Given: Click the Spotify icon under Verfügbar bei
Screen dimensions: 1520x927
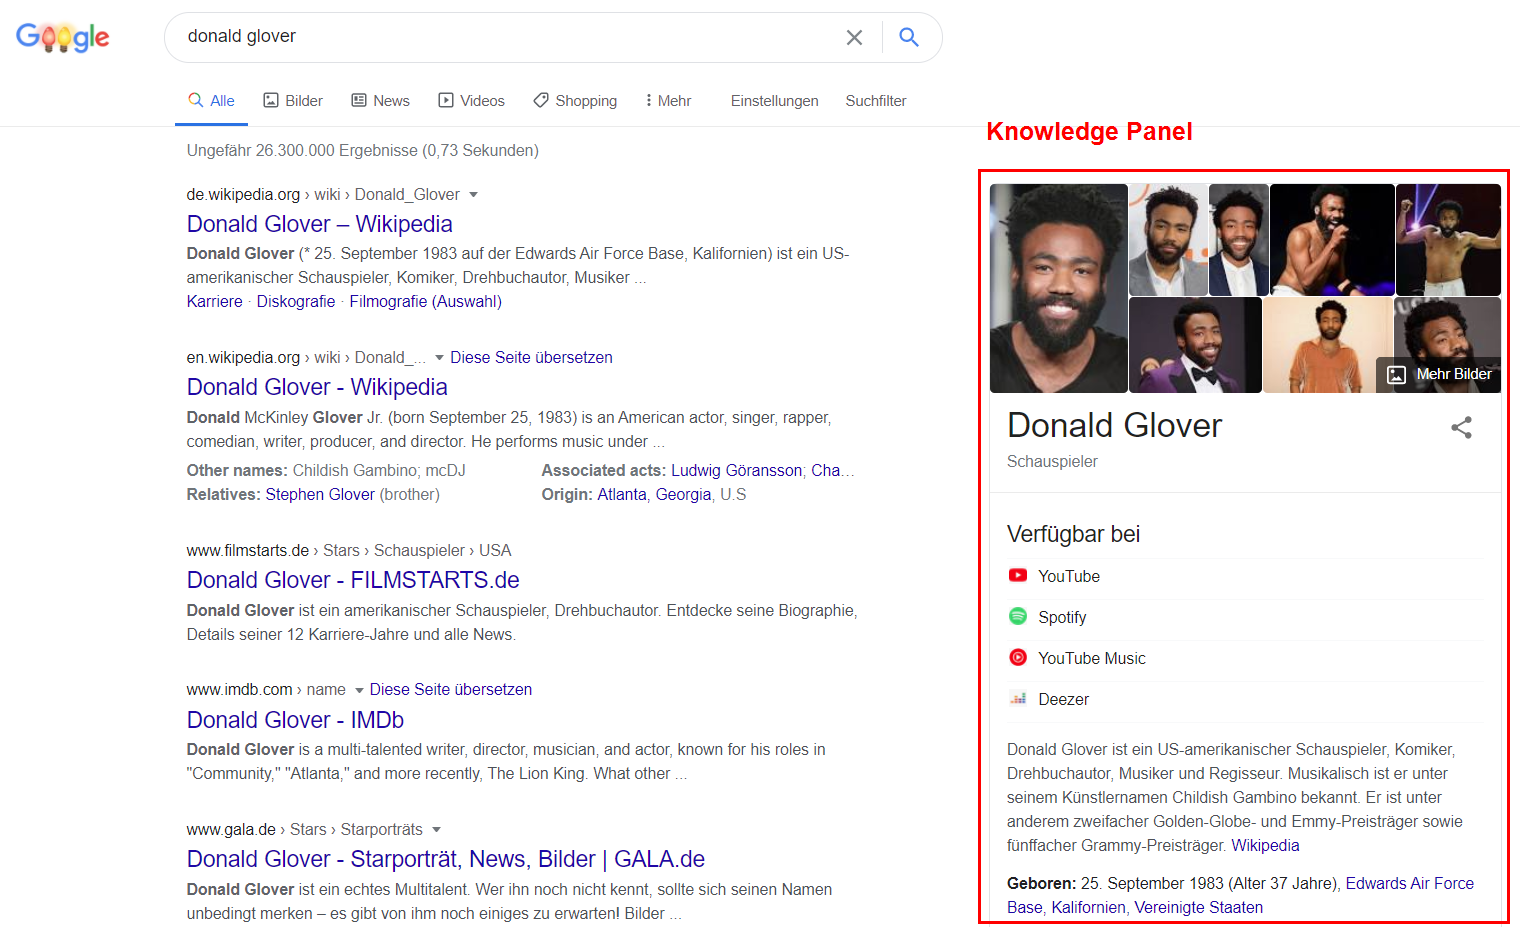Looking at the screenshot, I should pos(1018,616).
